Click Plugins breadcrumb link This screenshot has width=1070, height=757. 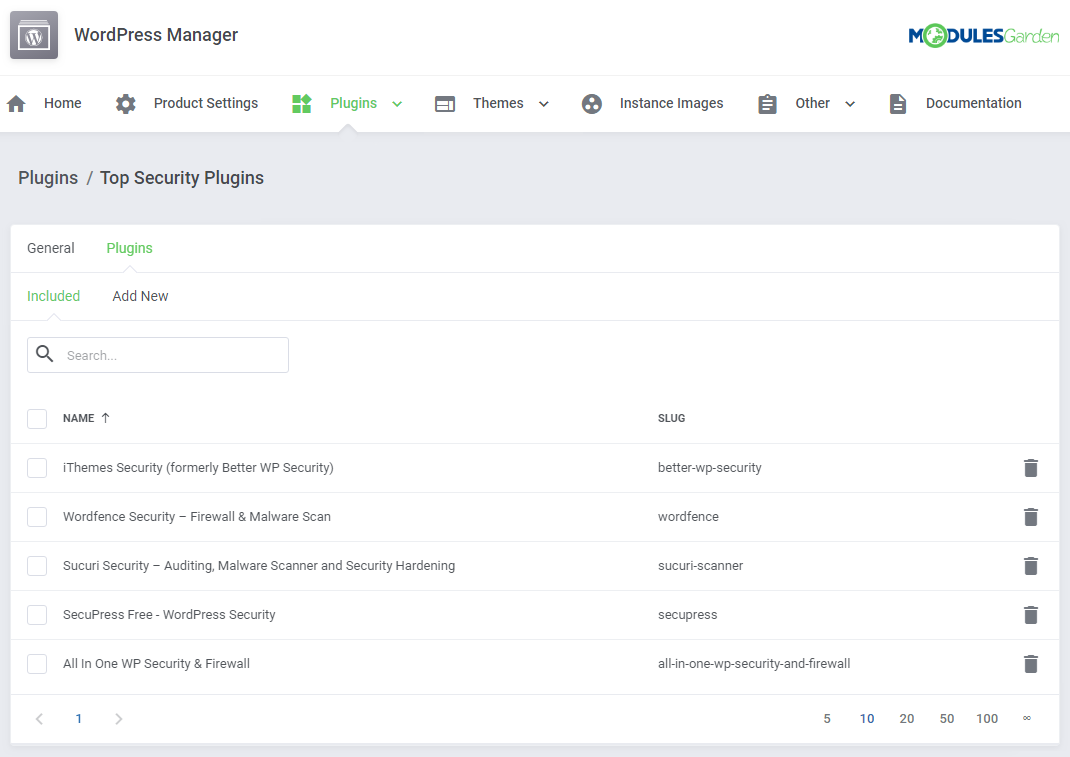coord(48,177)
